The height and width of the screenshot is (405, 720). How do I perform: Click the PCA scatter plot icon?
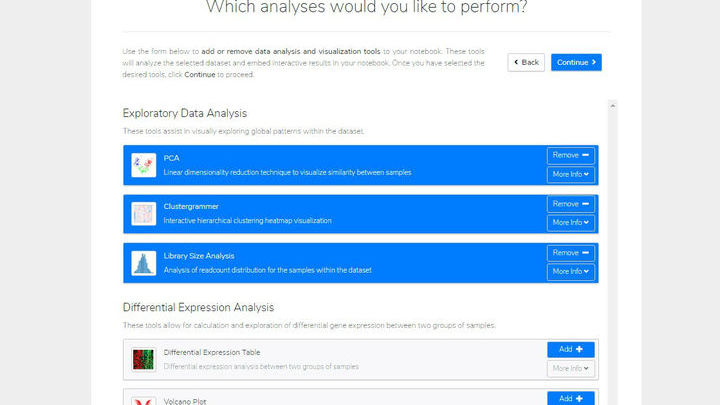click(143, 165)
